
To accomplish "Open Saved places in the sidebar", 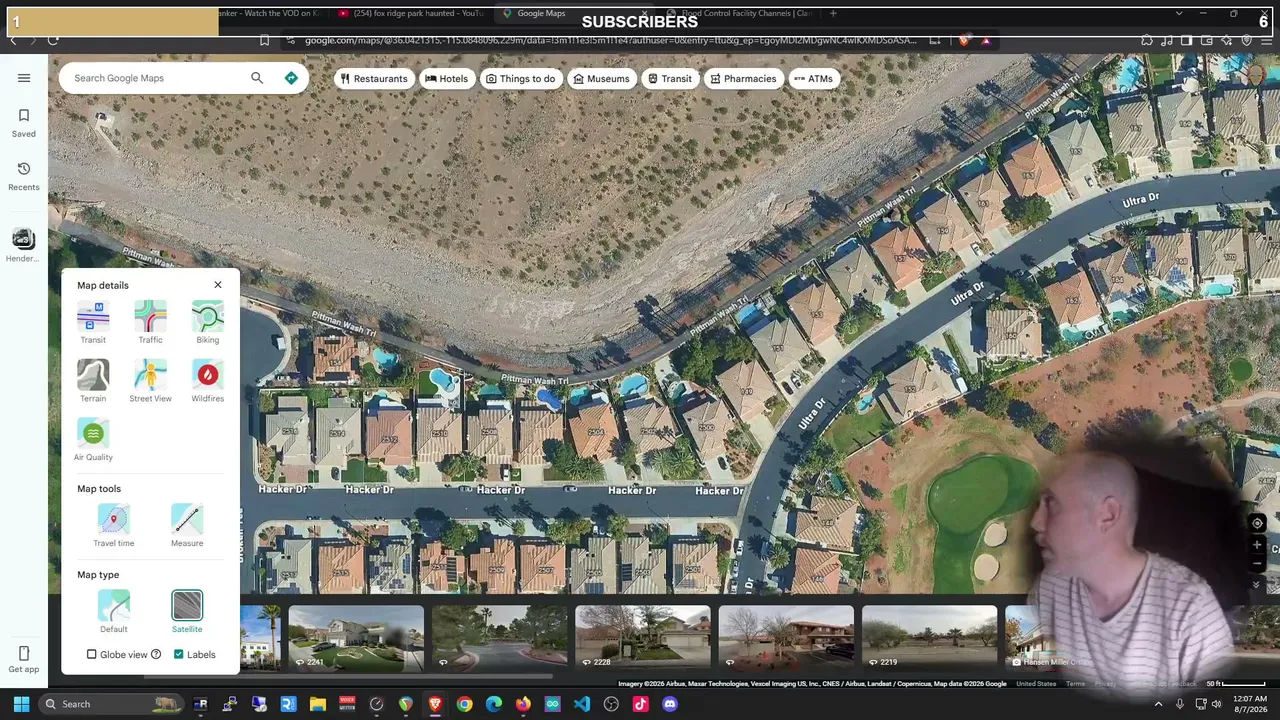I will 24,123.
